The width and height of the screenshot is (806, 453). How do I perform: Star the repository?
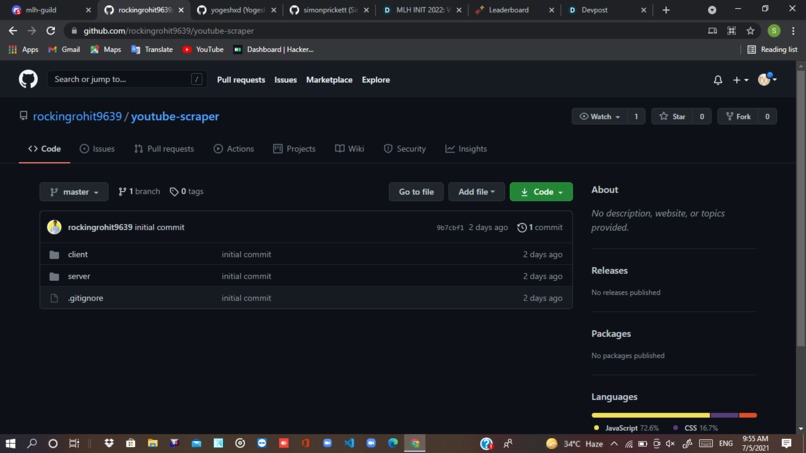672,116
